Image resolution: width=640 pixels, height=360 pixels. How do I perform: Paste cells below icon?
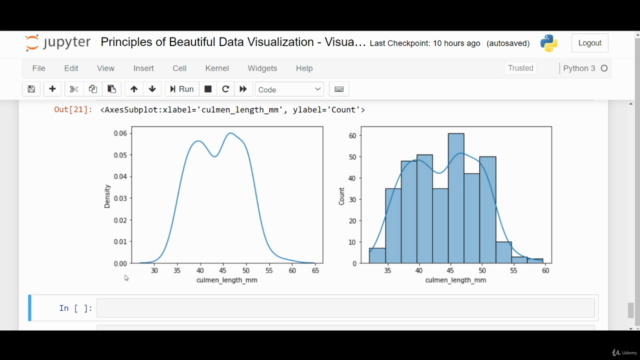(x=111, y=89)
